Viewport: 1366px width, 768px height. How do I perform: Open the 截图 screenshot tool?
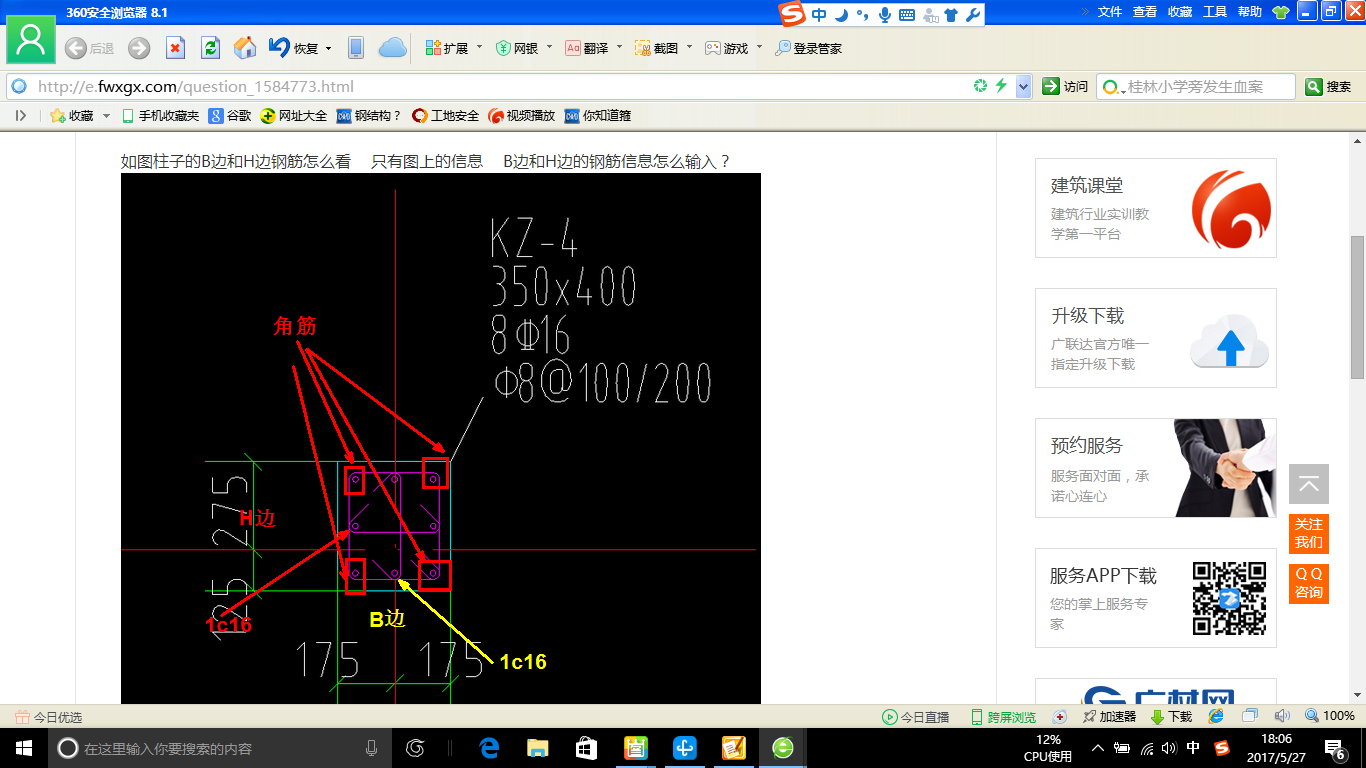[657, 48]
